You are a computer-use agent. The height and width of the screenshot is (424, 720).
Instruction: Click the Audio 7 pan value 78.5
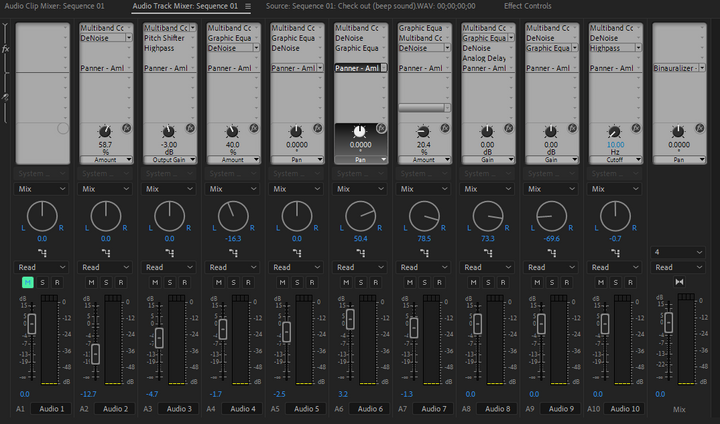coord(424,239)
